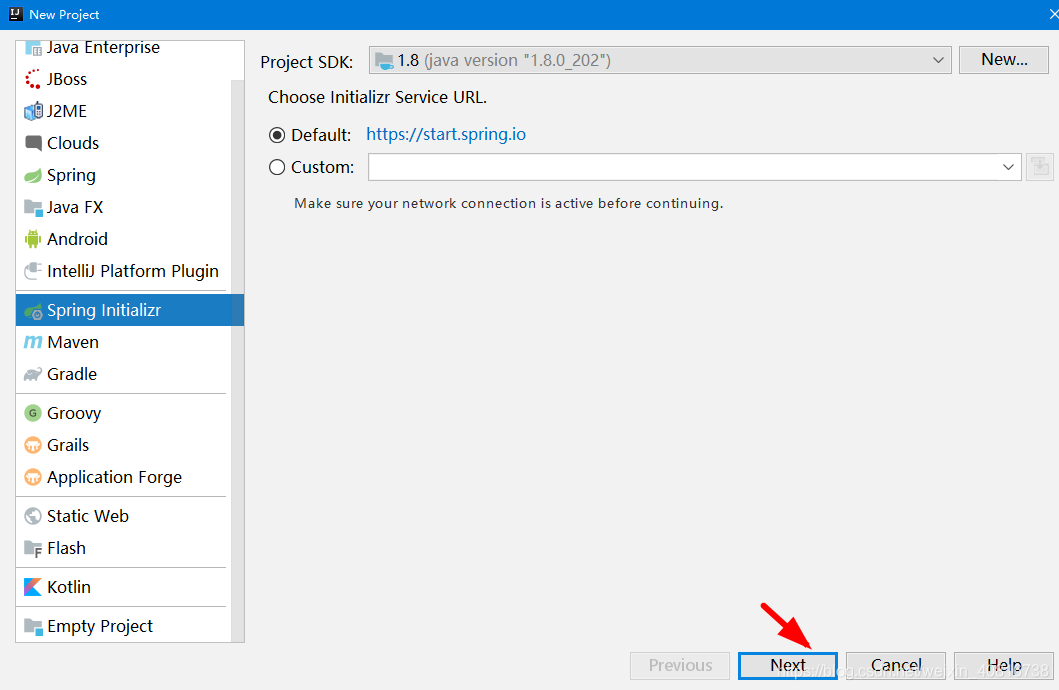
Task: Select the Maven project type
Action: click(x=123, y=342)
